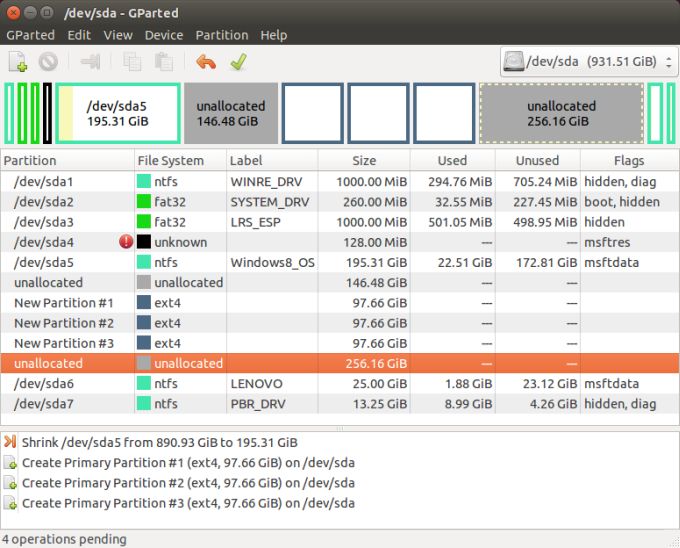This screenshot has width=680, height=548.
Task: Click the ntfs color swatch for /dev/sda1
Action: [x=144, y=182]
